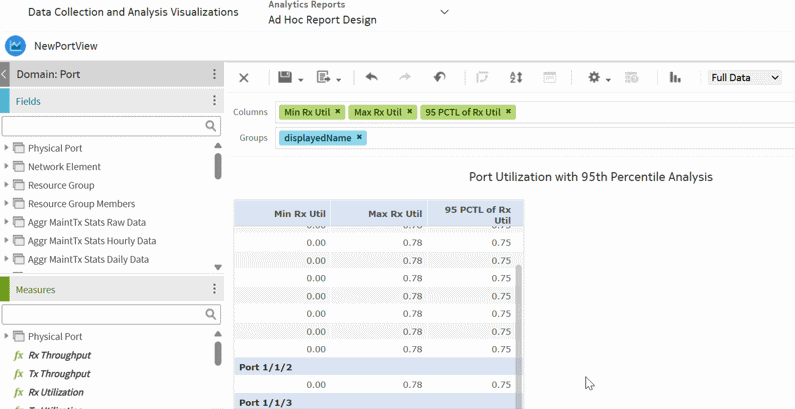Click the Redo arrow icon

(405, 78)
